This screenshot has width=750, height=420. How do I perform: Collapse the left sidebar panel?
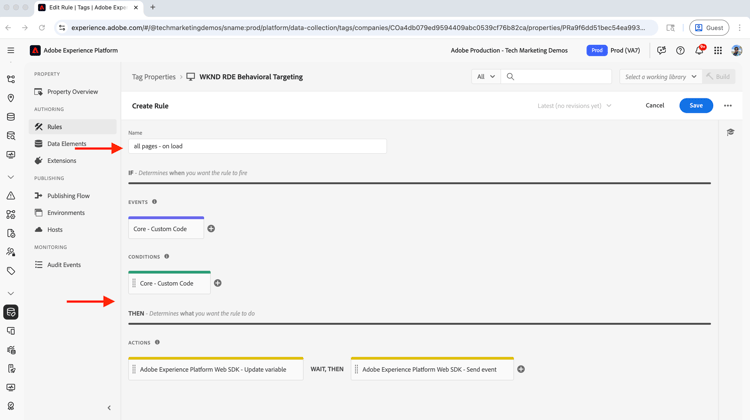(109, 408)
